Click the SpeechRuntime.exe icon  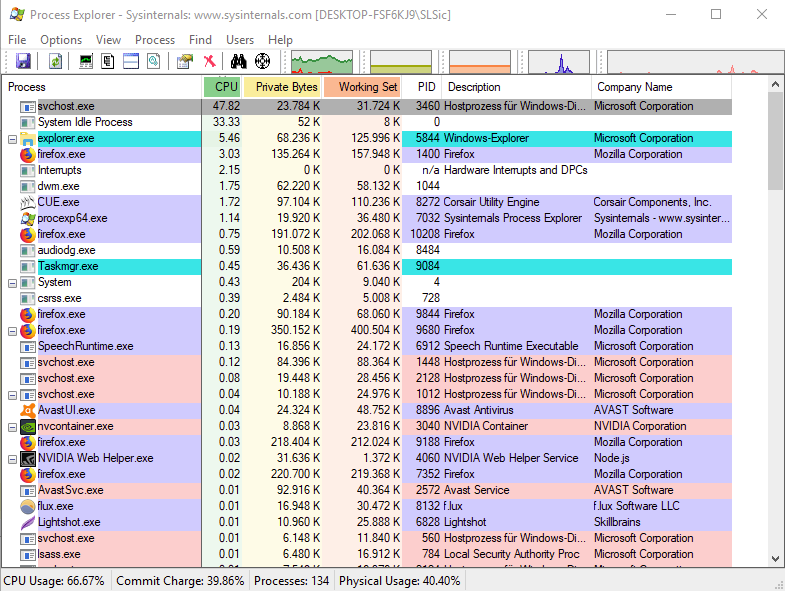pos(28,347)
